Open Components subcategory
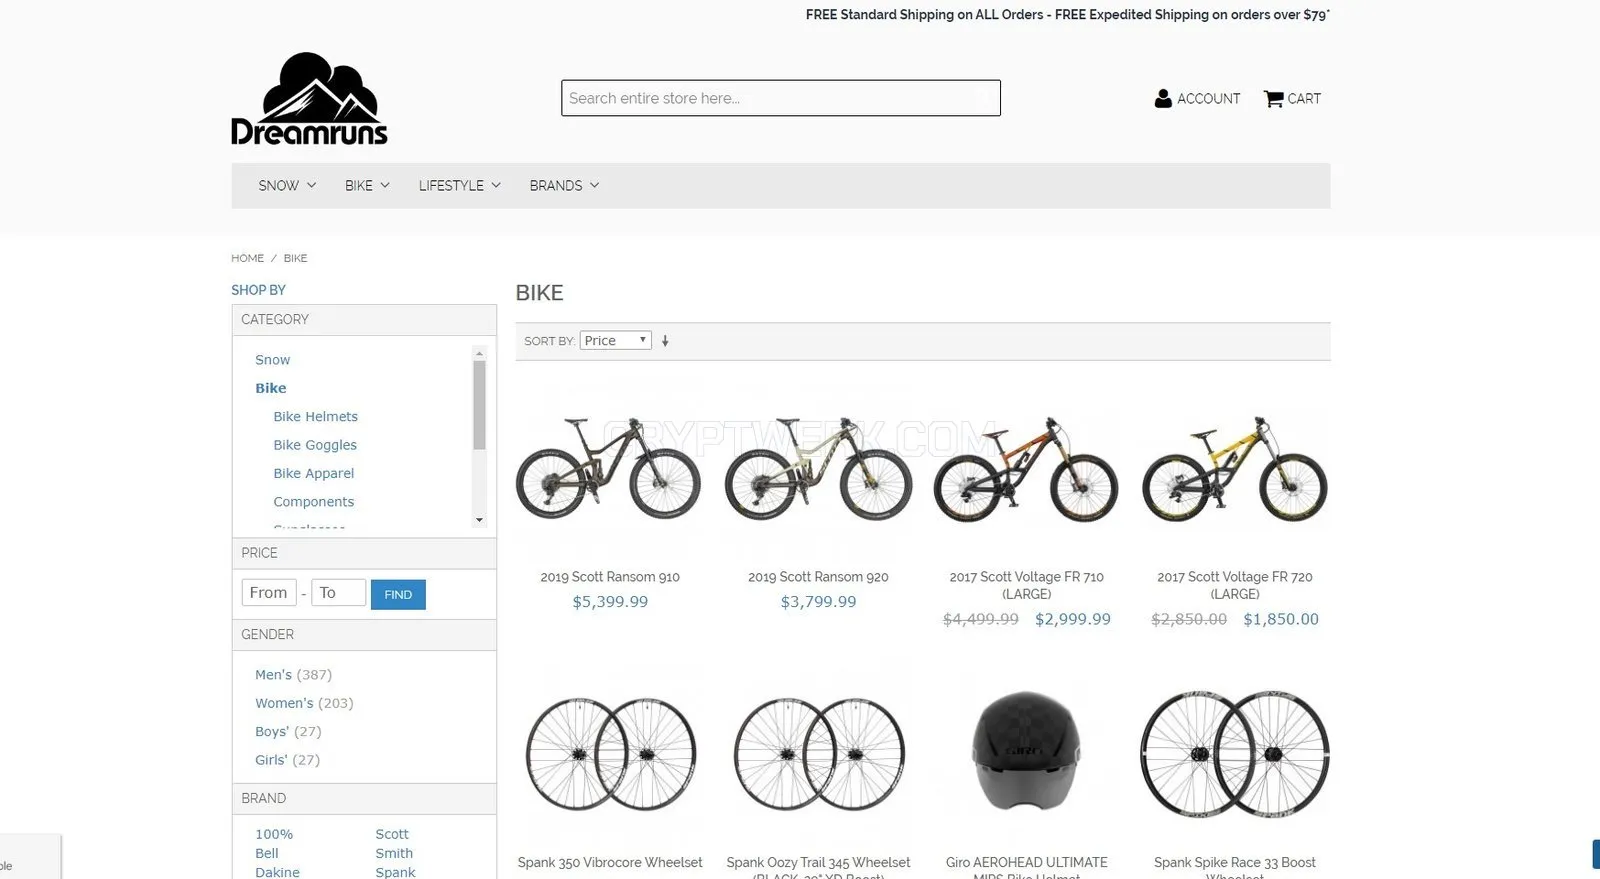The height and width of the screenshot is (879, 1600). [x=314, y=502]
